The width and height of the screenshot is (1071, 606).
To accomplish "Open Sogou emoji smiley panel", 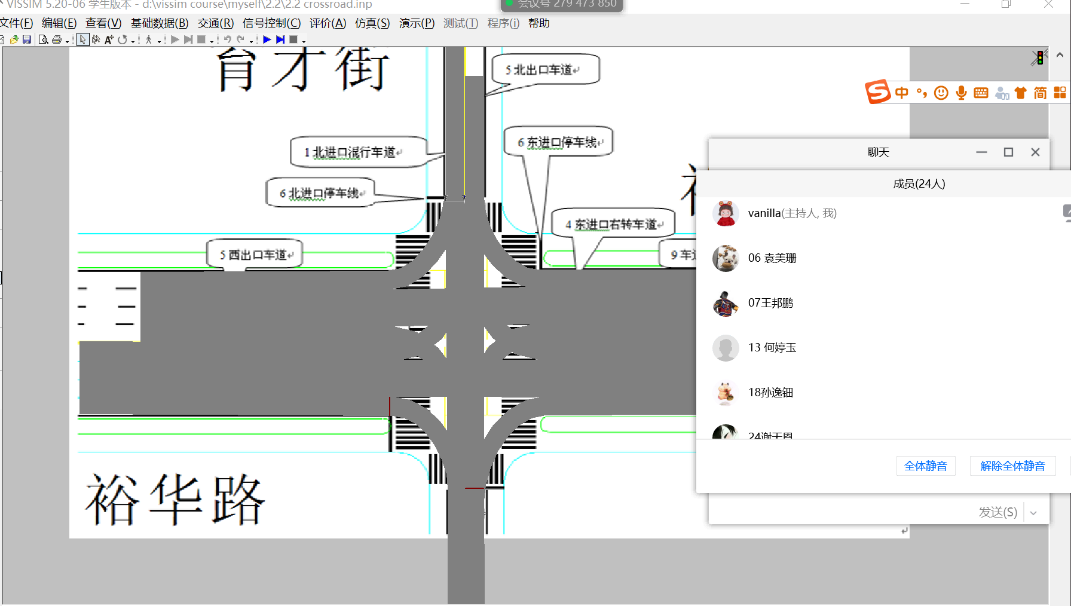I will tap(941, 93).
